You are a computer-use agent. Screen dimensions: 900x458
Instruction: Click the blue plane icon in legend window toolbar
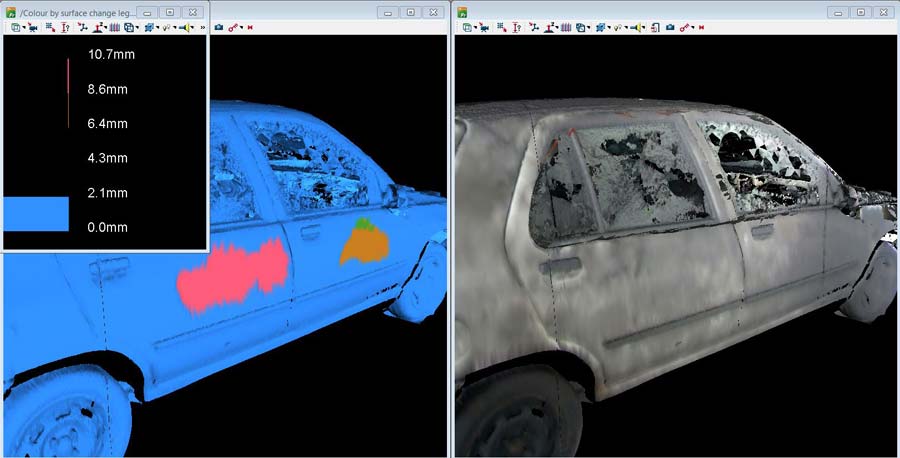tap(150, 28)
